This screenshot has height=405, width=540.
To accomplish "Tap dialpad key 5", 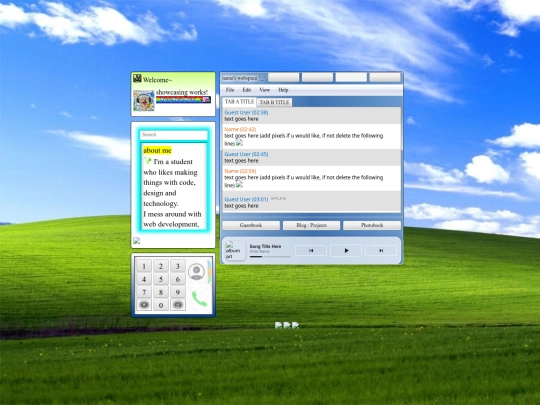I will pyautogui.click(x=161, y=279).
